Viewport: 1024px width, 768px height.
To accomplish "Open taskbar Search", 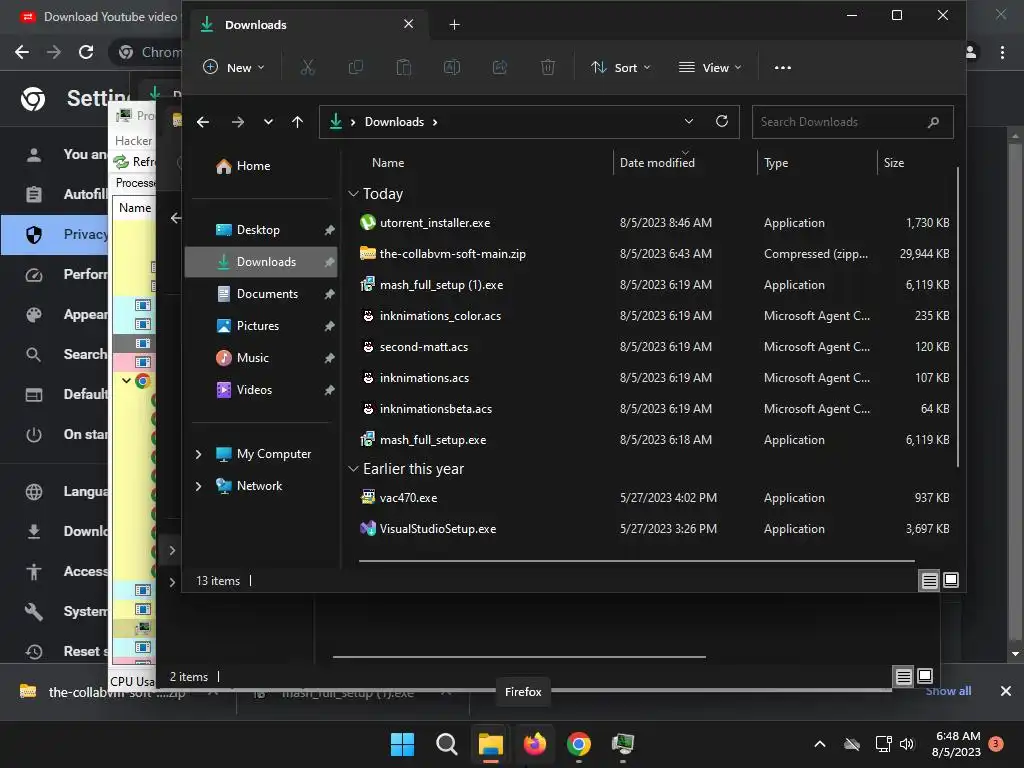I will (447, 744).
